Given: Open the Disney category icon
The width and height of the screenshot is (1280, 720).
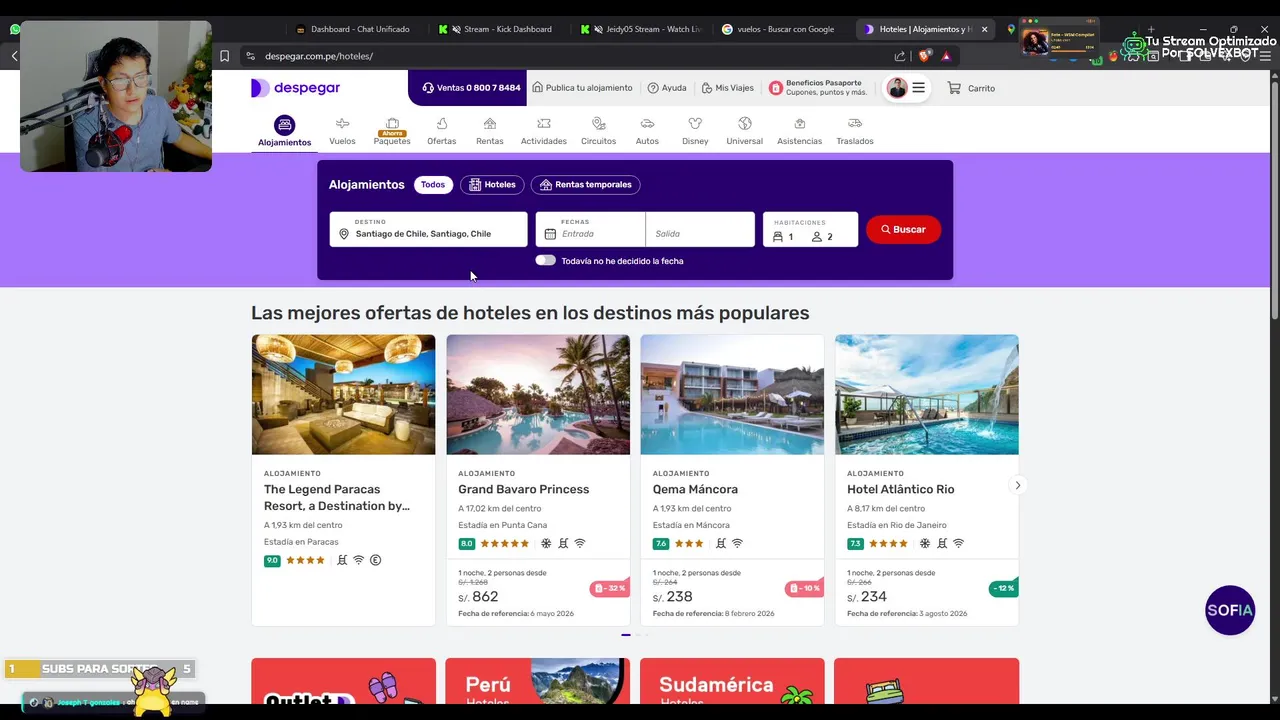Looking at the screenshot, I should point(695,124).
